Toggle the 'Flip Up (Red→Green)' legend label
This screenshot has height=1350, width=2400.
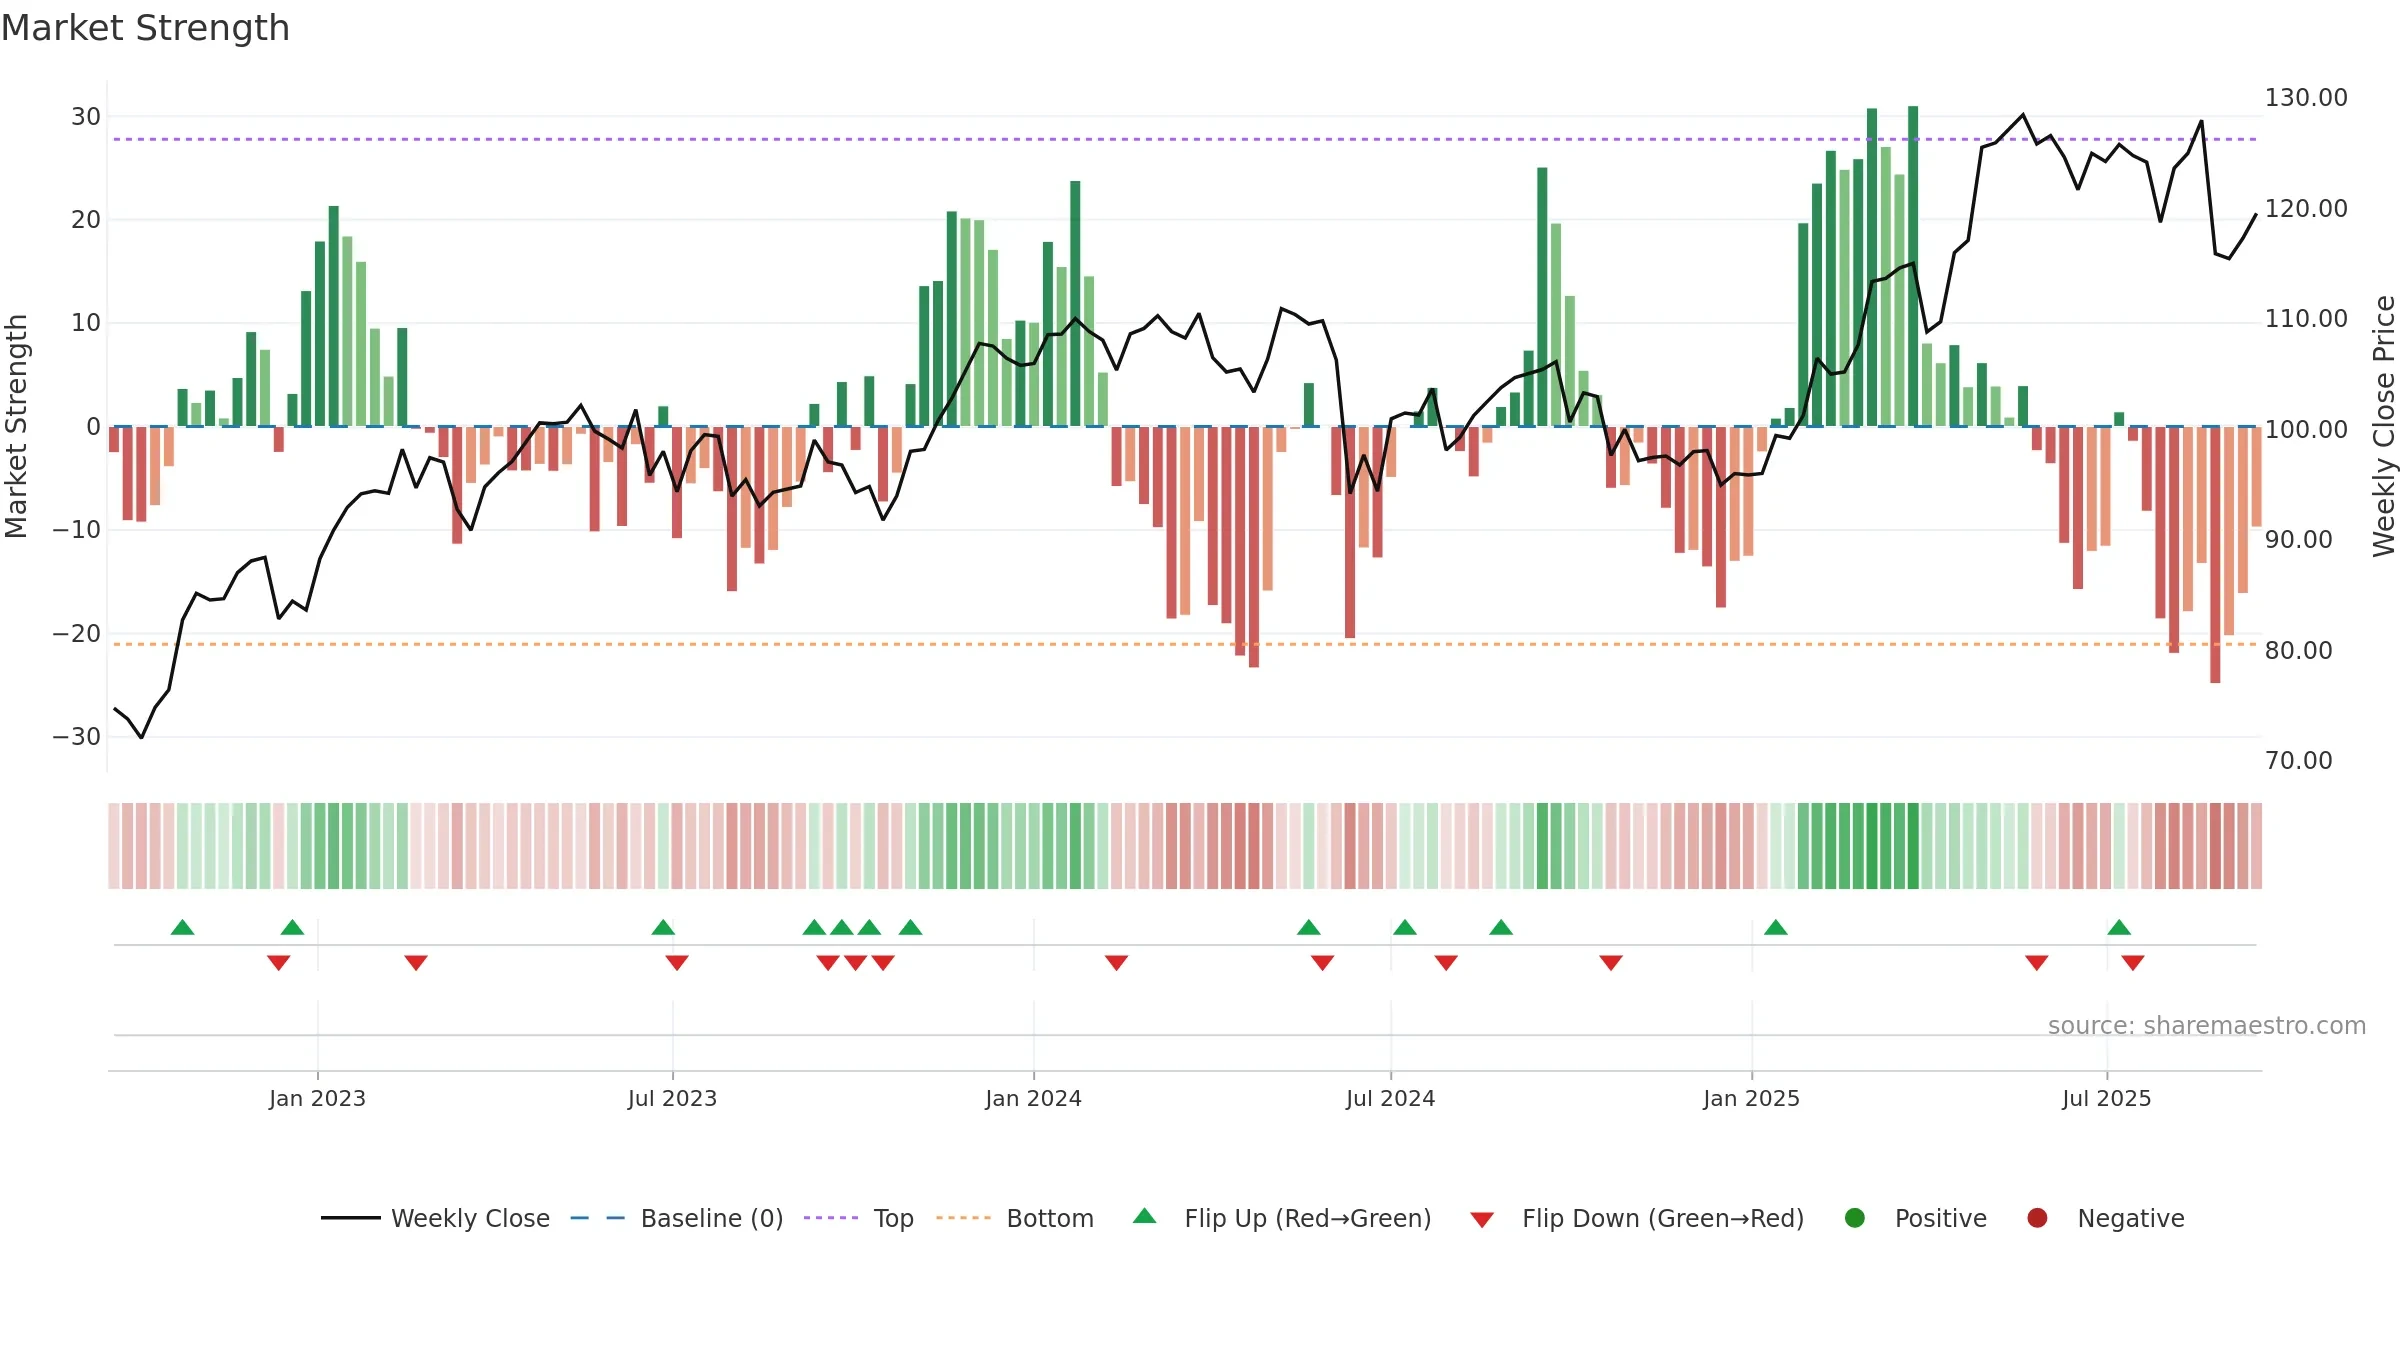pyautogui.click(x=1308, y=1218)
